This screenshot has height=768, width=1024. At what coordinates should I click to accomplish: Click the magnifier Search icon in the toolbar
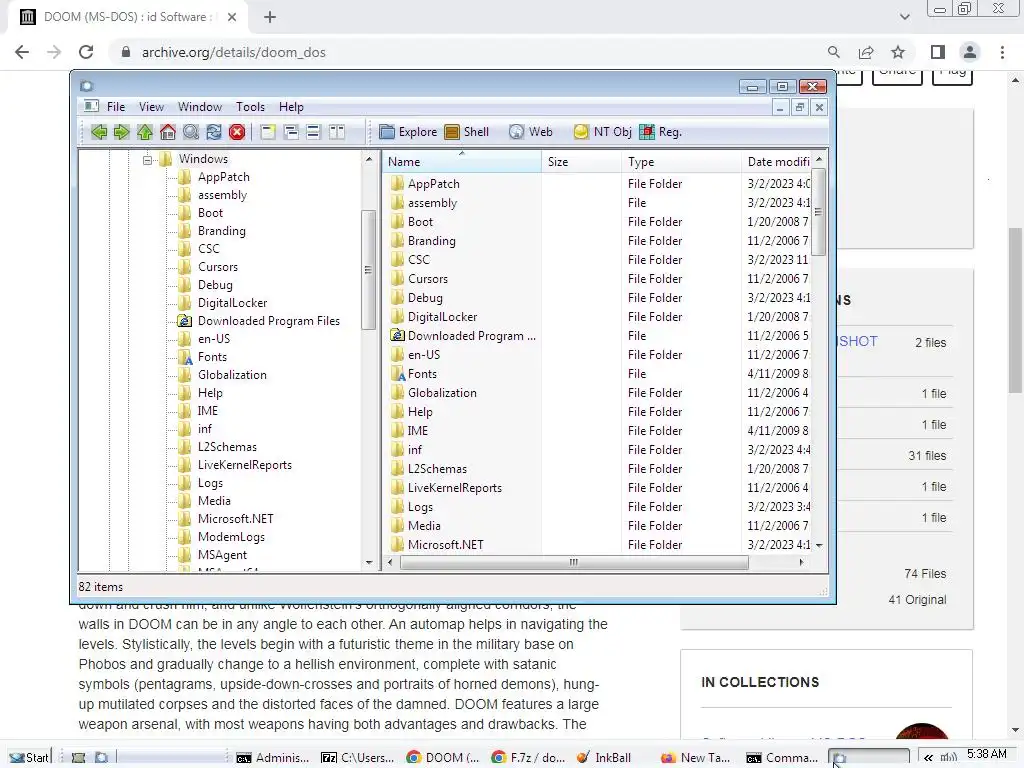pyautogui.click(x=191, y=132)
